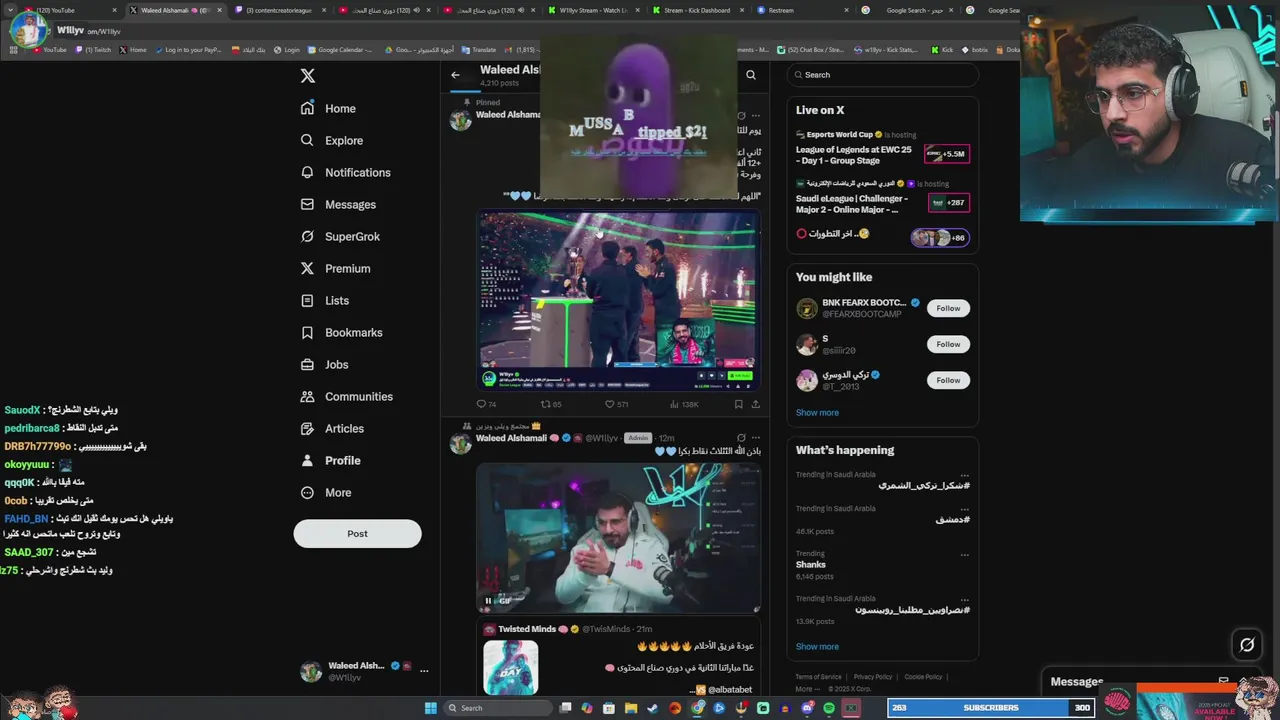Viewport: 1280px width, 720px height.
Task: Show more suggested accounts under You might like
Action: pyautogui.click(x=817, y=412)
